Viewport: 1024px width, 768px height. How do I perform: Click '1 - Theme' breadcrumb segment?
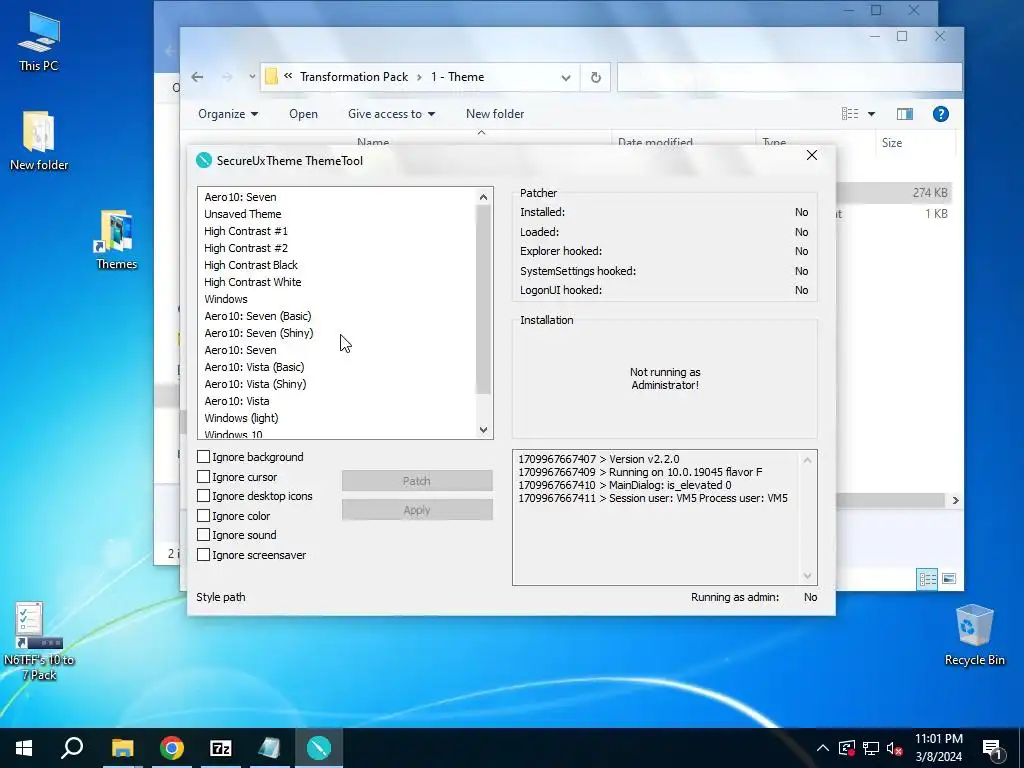(457, 77)
